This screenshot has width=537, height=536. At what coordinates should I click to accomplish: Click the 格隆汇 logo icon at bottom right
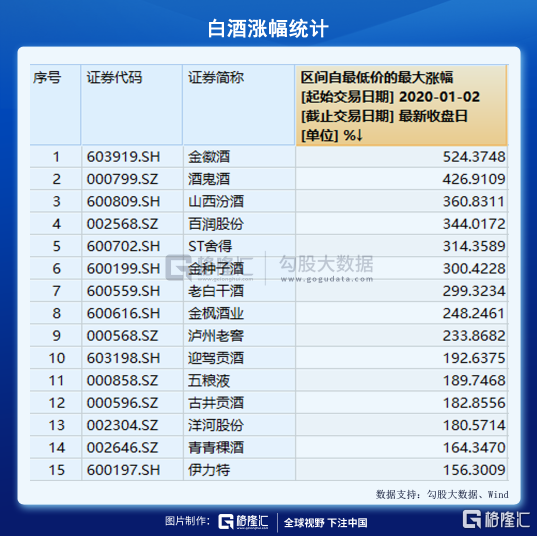[496, 519]
